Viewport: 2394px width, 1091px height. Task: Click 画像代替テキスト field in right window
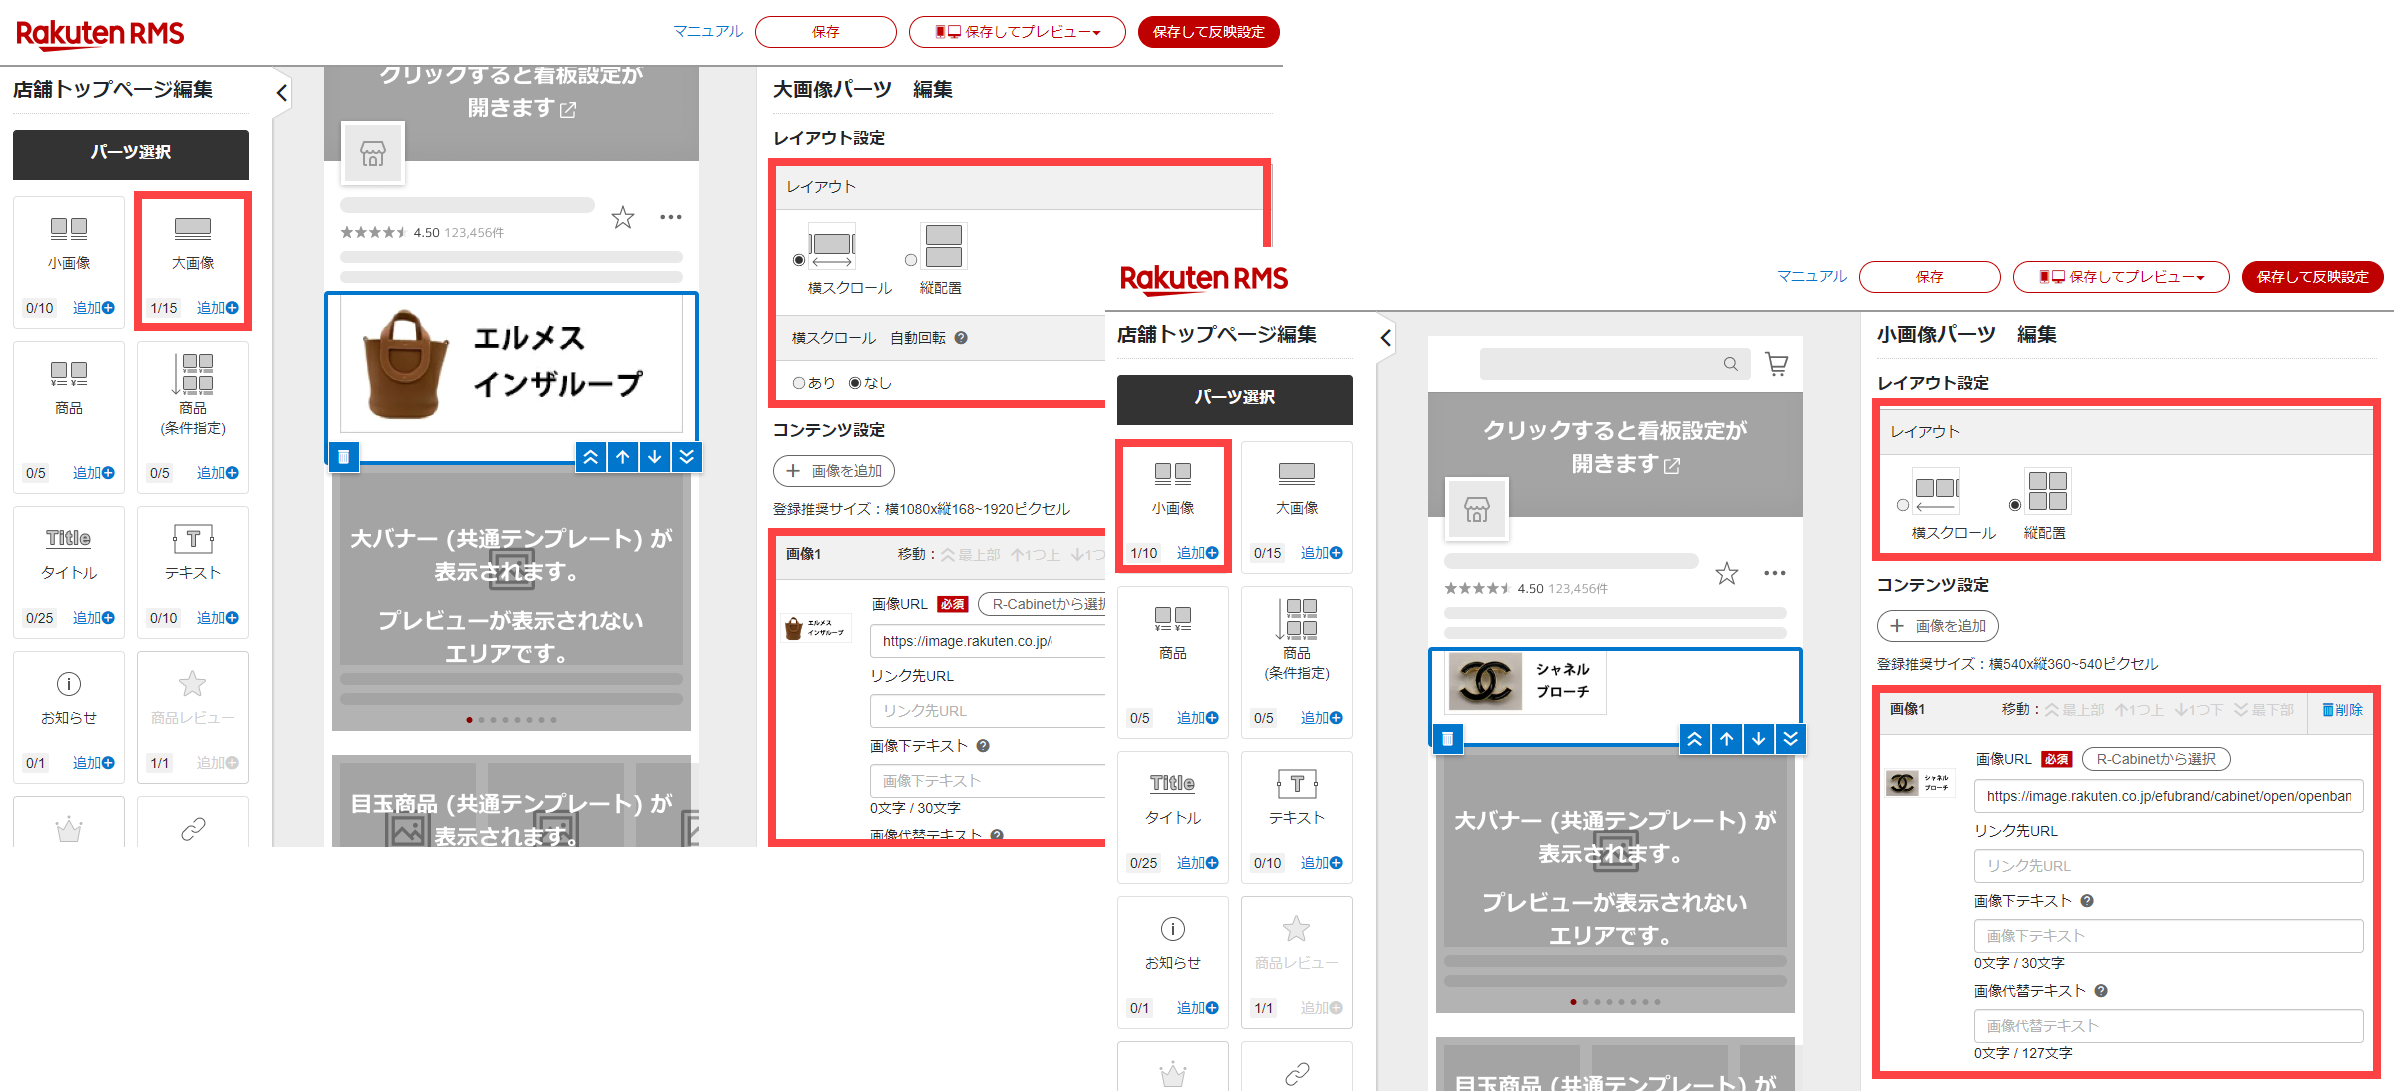2169,1026
